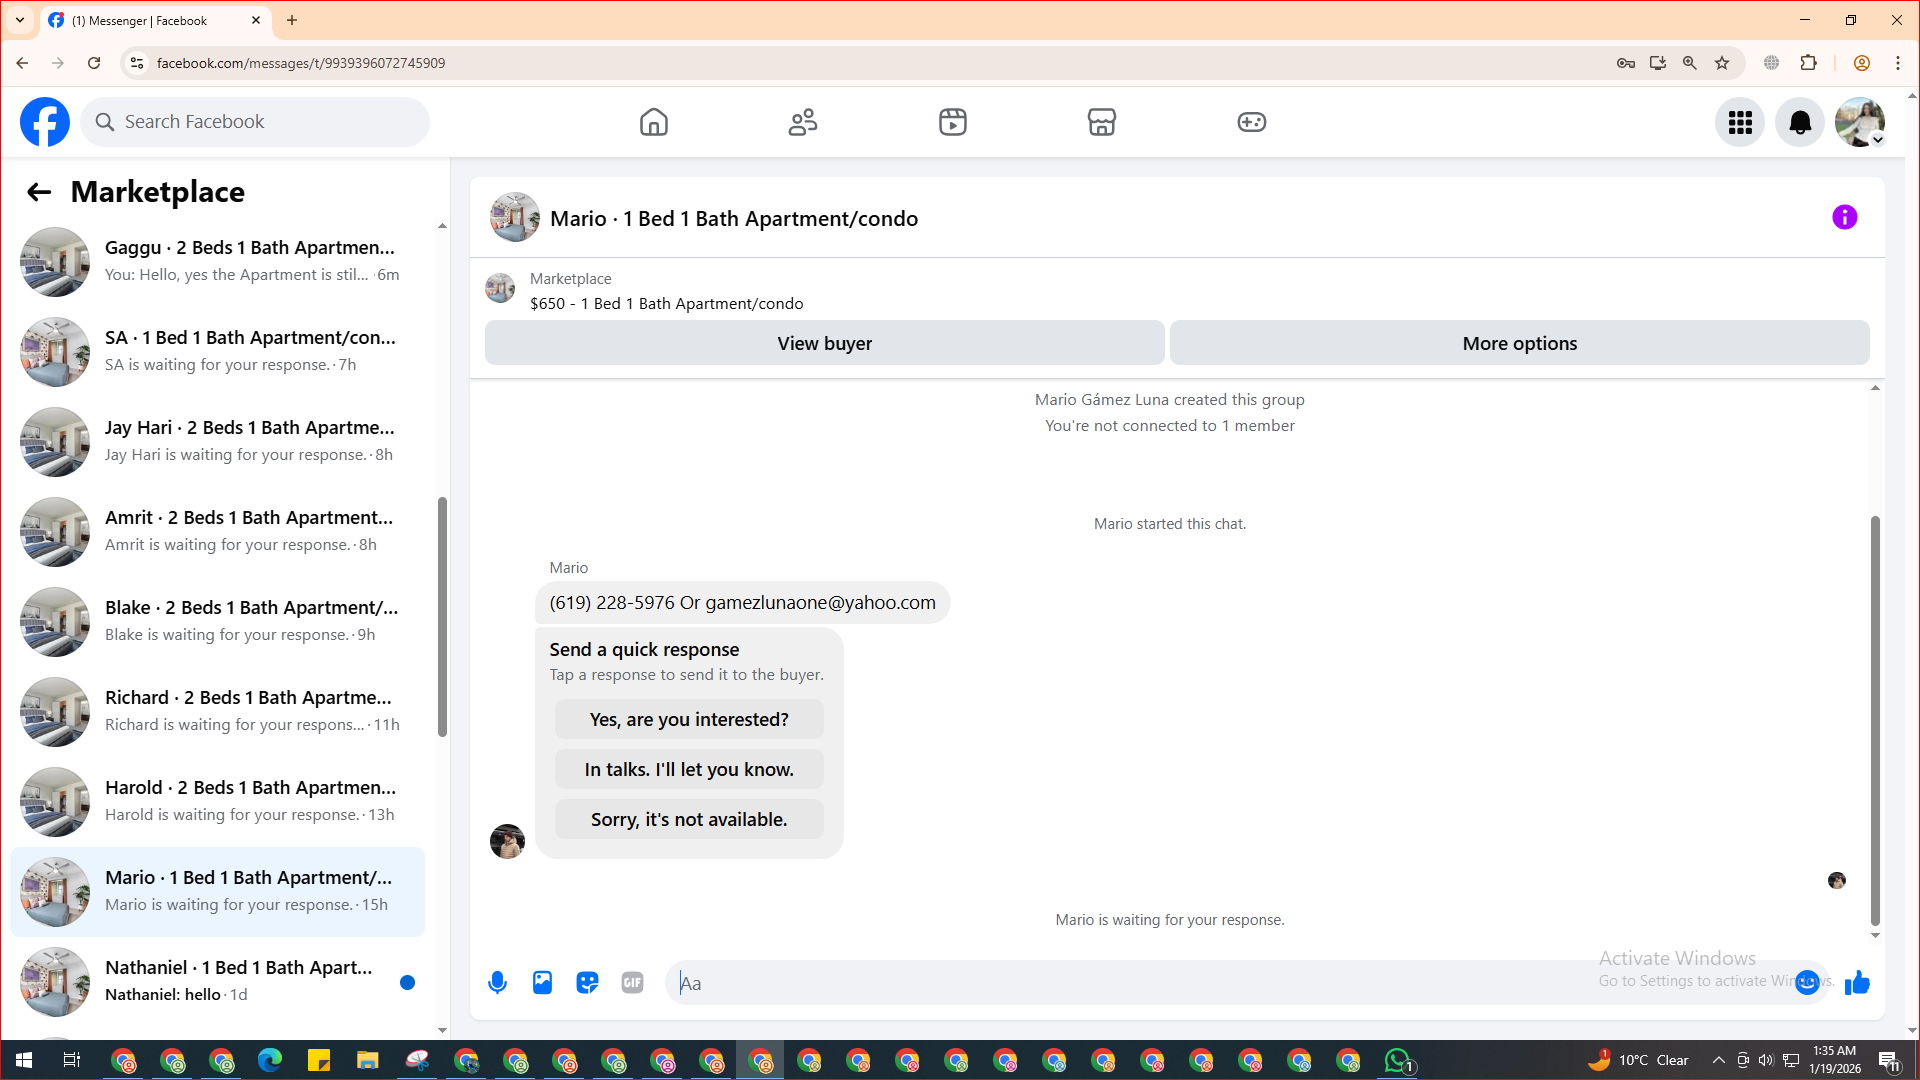The image size is (1920, 1080).
Task: Click the chat messages vertical scrollbar
Action: click(x=1875, y=720)
